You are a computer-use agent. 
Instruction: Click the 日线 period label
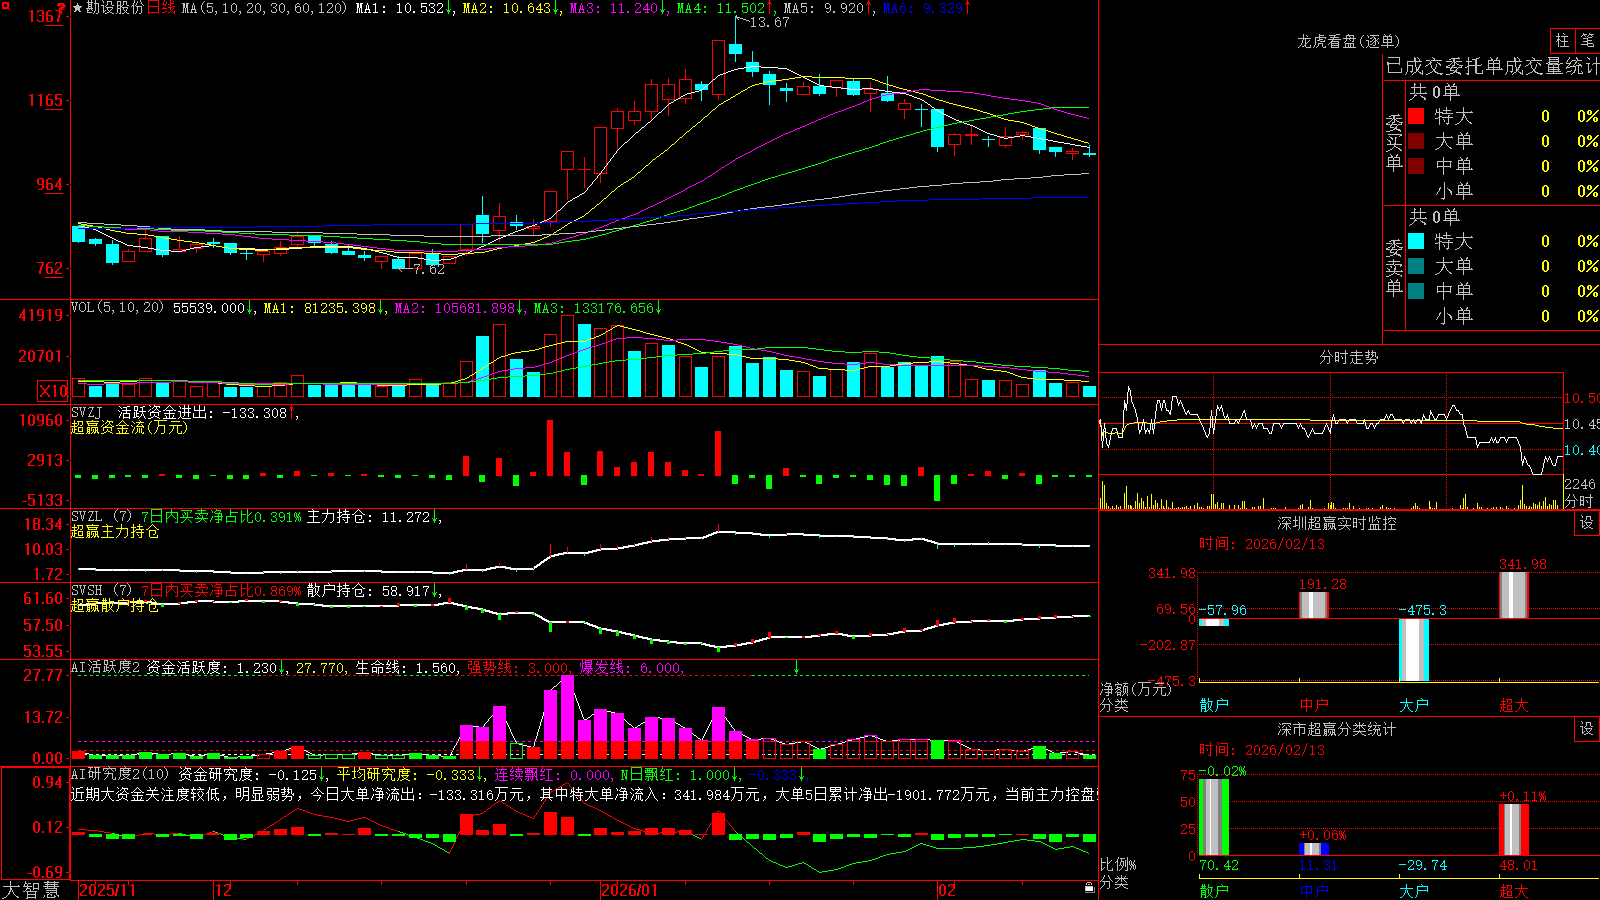tap(161, 8)
